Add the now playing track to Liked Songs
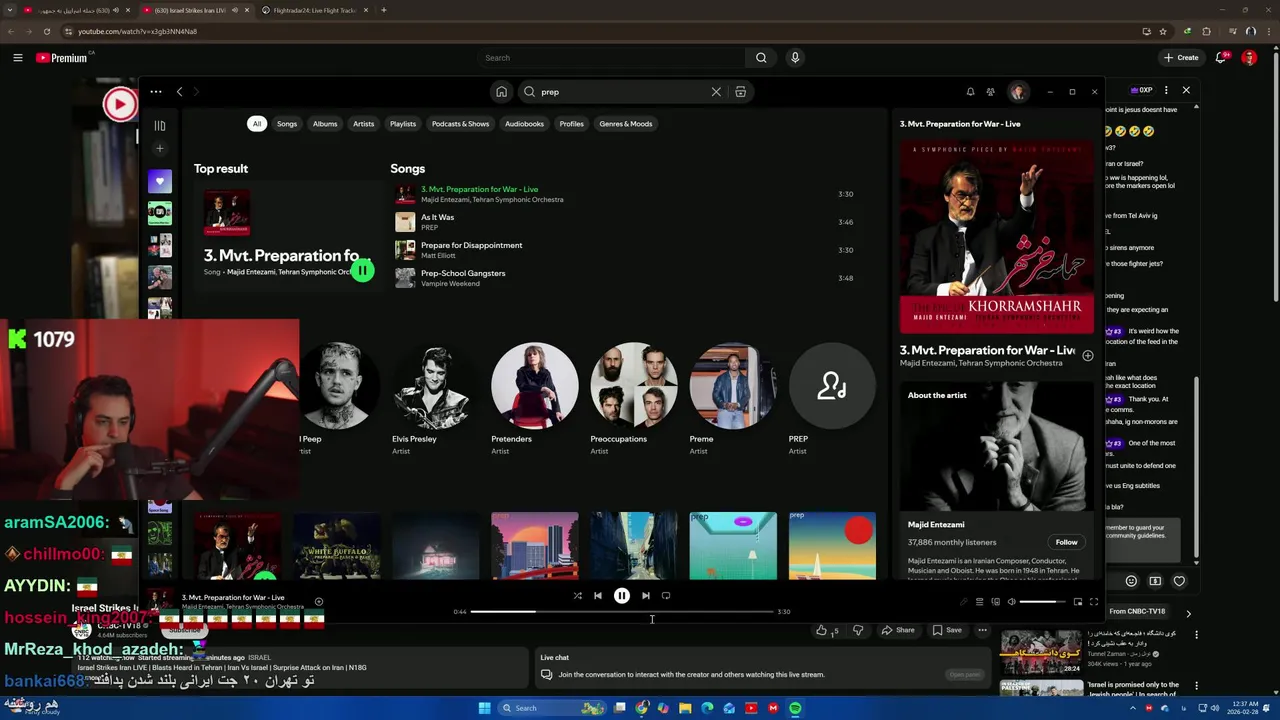 (1087, 356)
